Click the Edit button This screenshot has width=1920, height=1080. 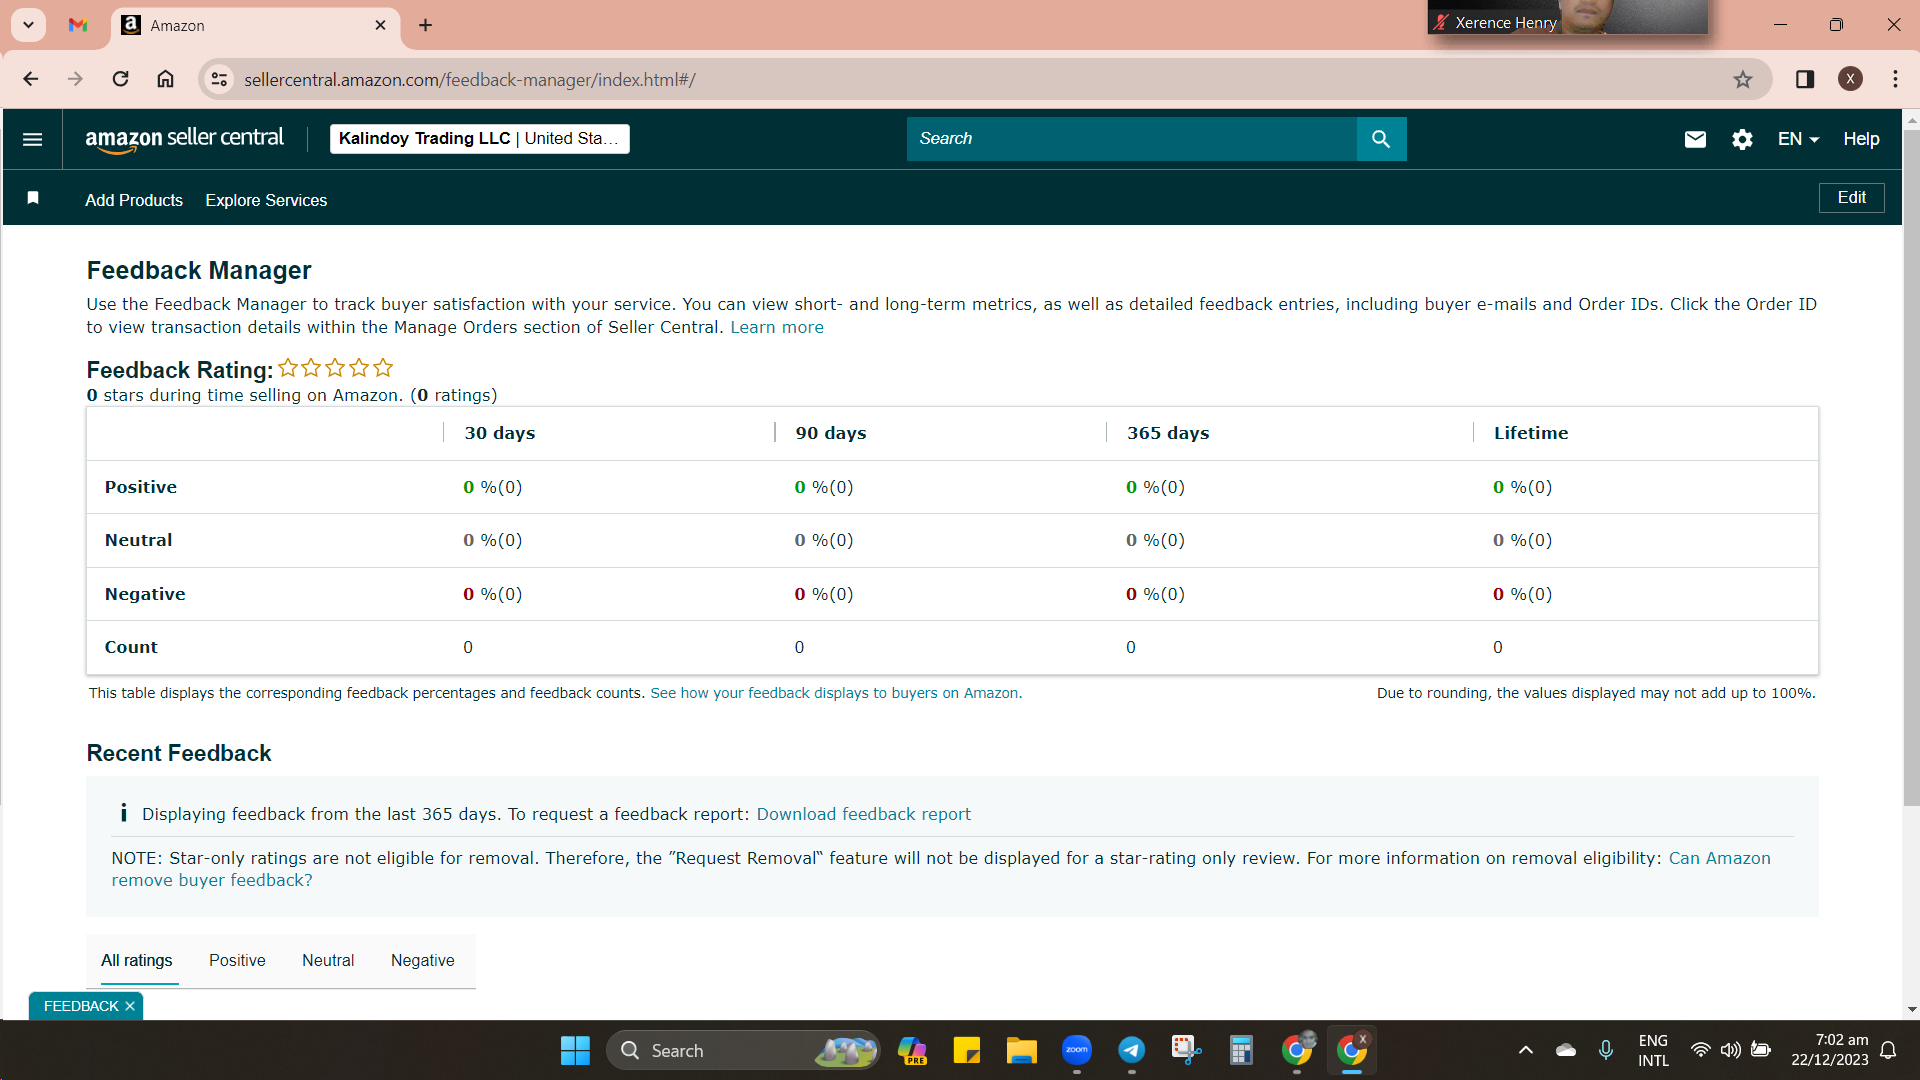point(1851,198)
